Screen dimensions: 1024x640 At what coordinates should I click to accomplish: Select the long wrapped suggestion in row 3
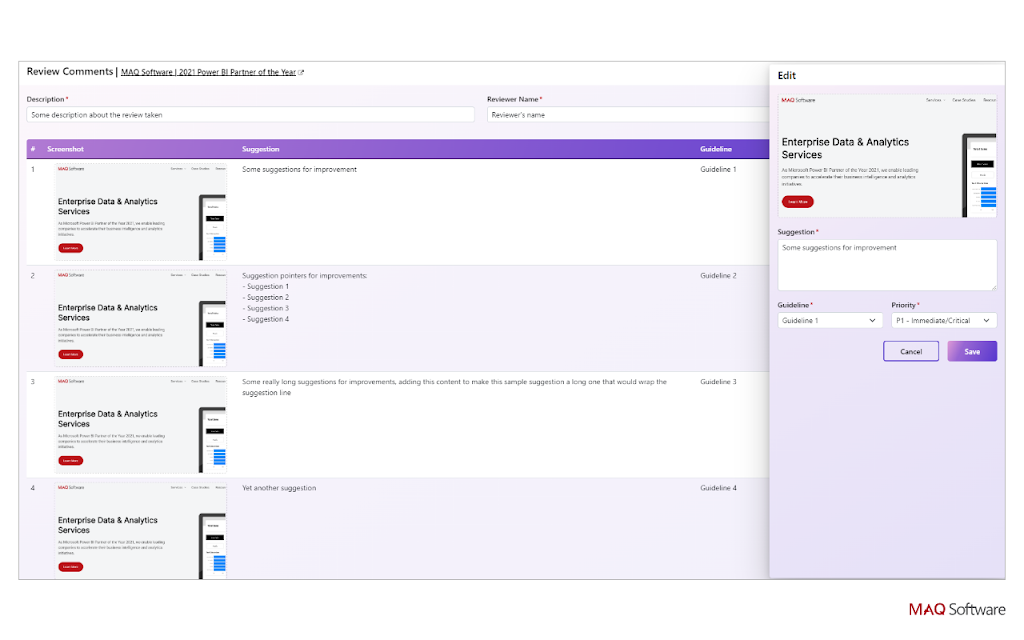tap(455, 387)
